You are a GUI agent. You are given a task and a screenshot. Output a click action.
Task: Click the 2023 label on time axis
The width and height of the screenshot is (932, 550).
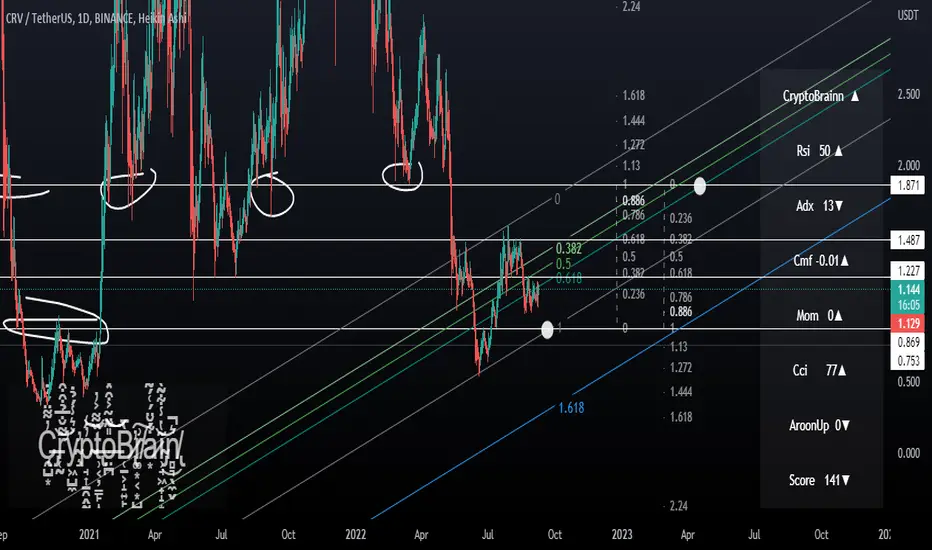622,535
